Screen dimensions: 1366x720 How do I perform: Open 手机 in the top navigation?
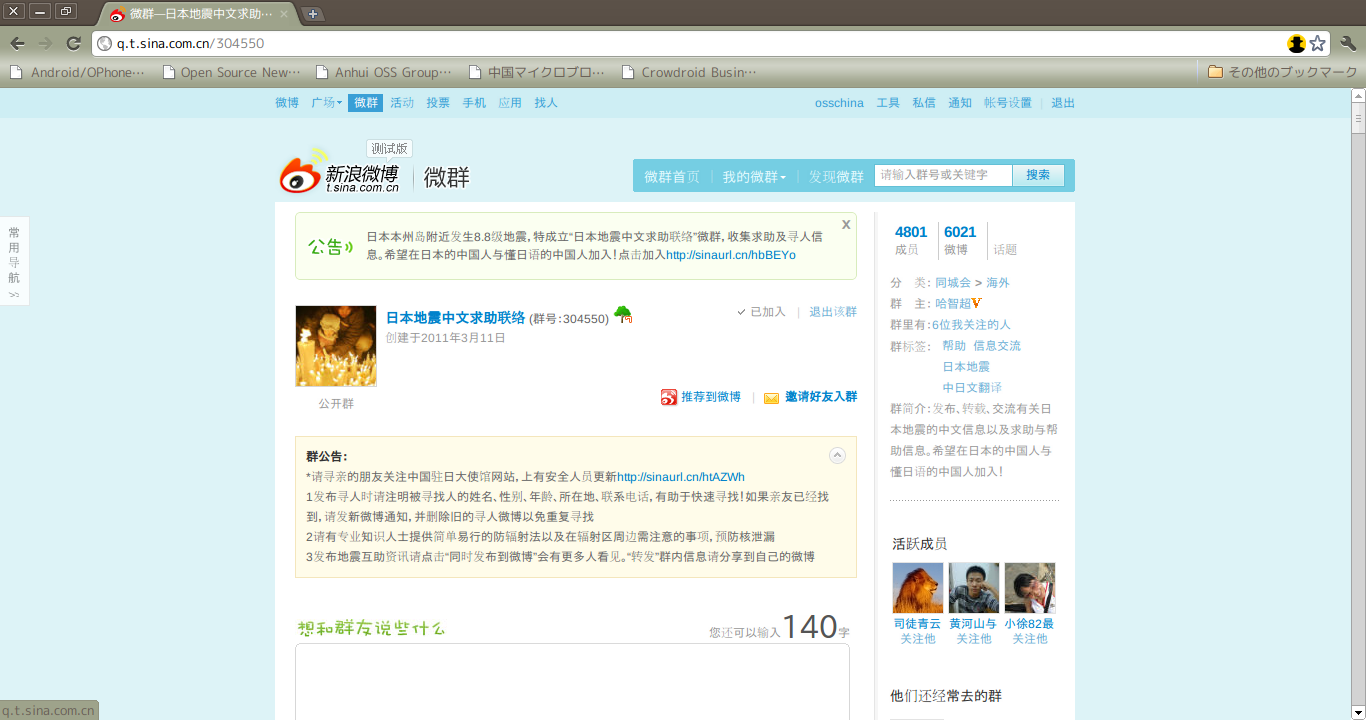pyautogui.click(x=474, y=103)
